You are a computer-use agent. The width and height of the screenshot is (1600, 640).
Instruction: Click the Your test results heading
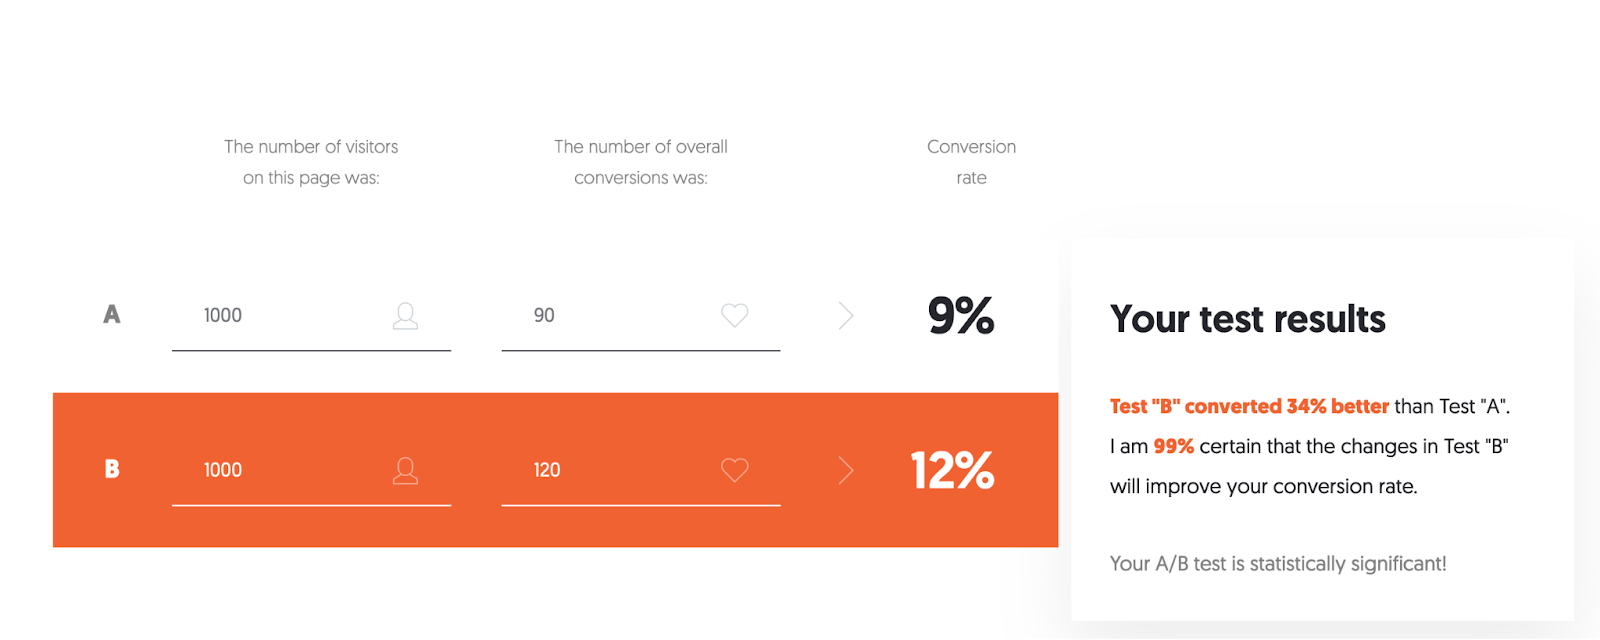tap(1247, 319)
